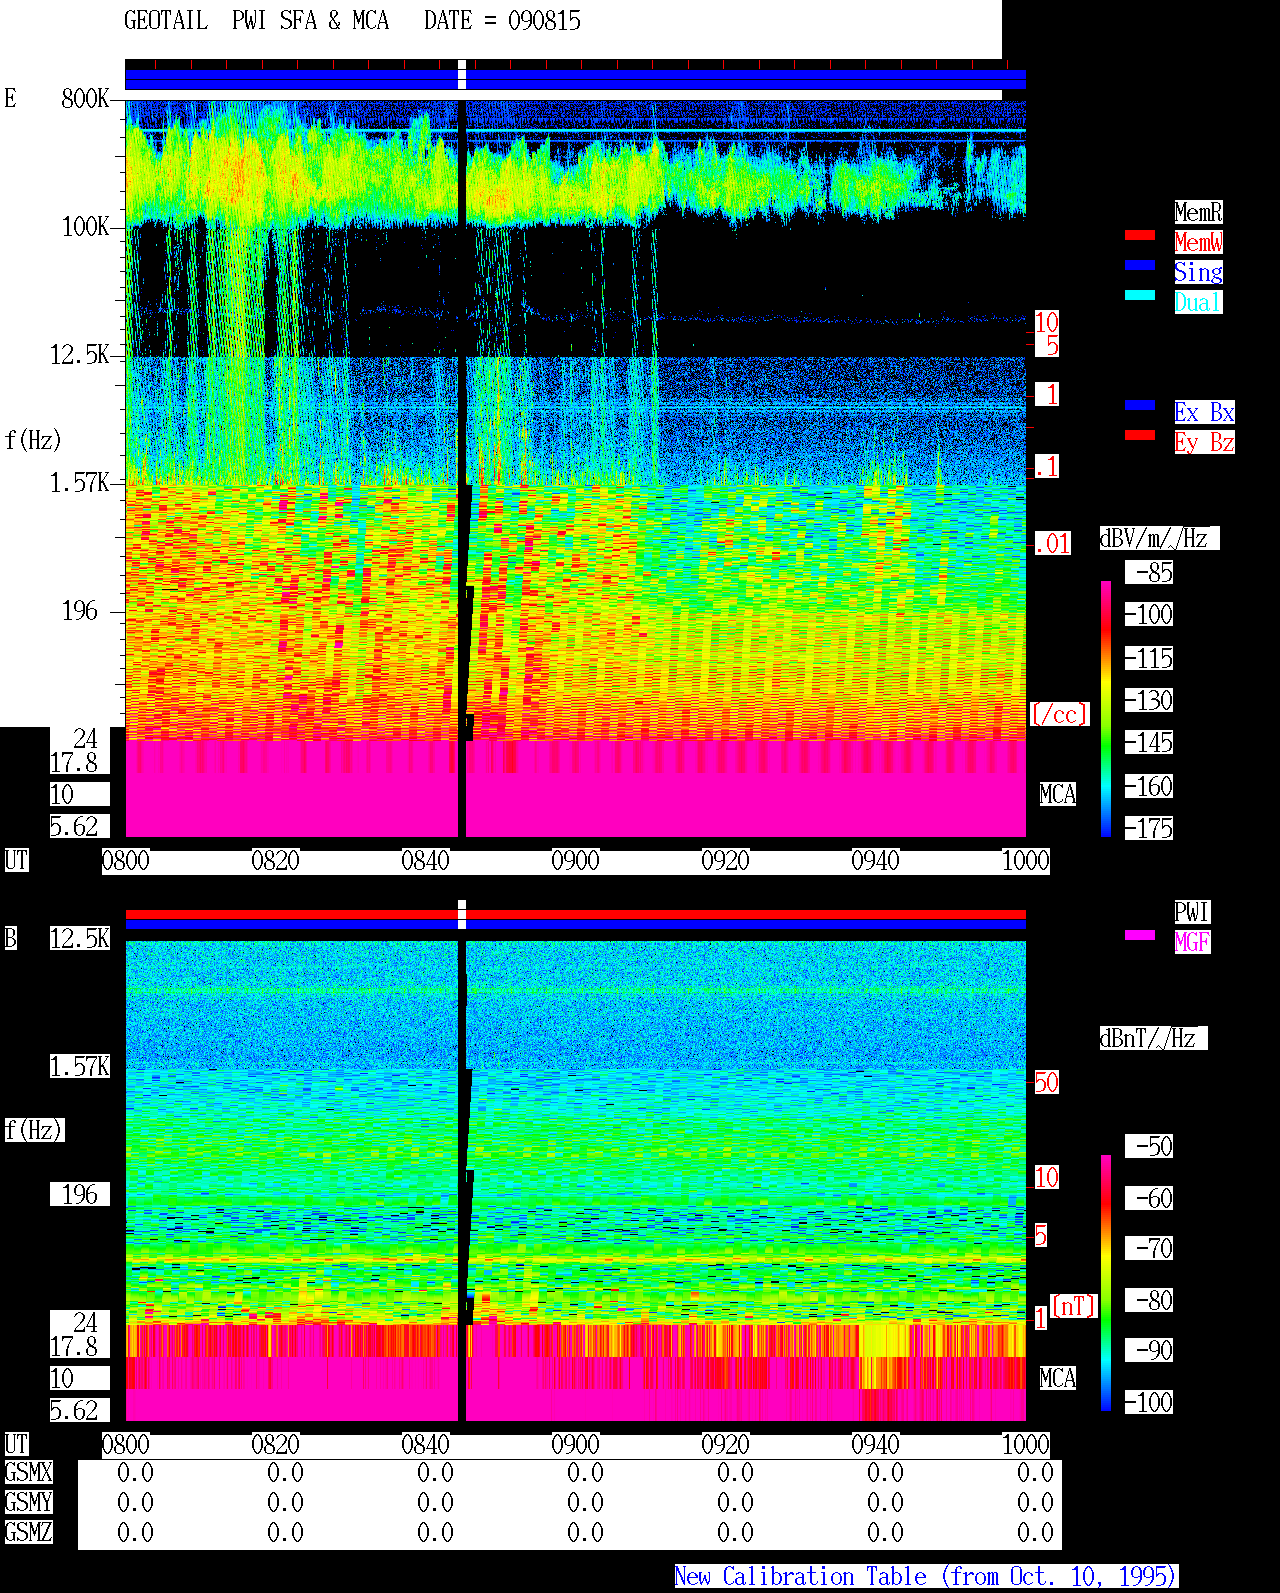Click the -145 color scale value

pyautogui.click(x=1149, y=743)
